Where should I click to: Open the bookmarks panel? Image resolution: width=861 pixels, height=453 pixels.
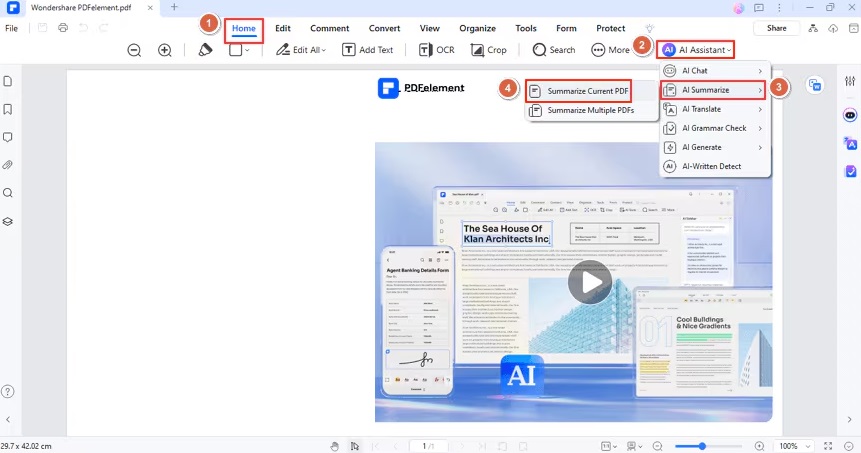point(8,109)
